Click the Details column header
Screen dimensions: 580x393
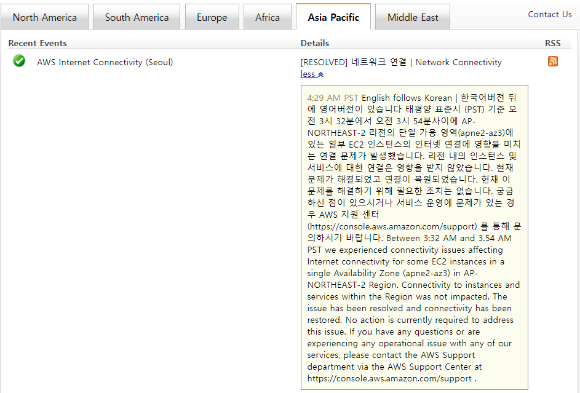point(314,43)
